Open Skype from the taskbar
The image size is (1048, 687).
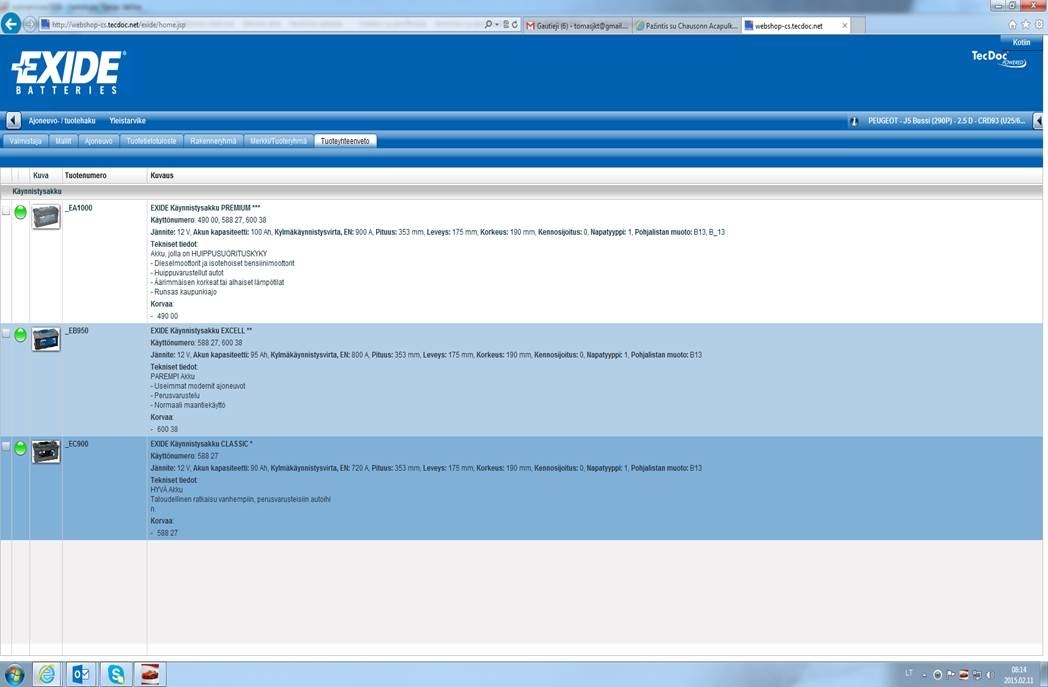[x=116, y=674]
